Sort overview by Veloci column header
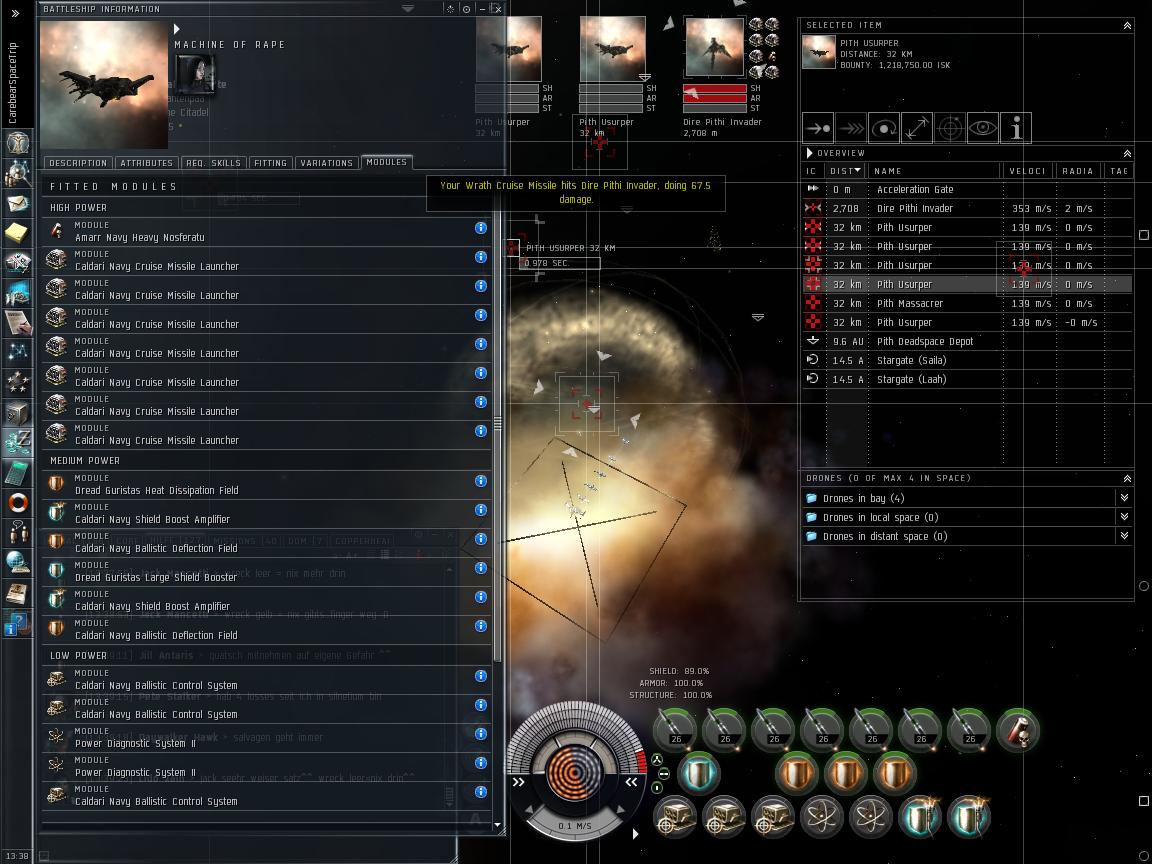1152x864 pixels. click(x=1028, y=171)
